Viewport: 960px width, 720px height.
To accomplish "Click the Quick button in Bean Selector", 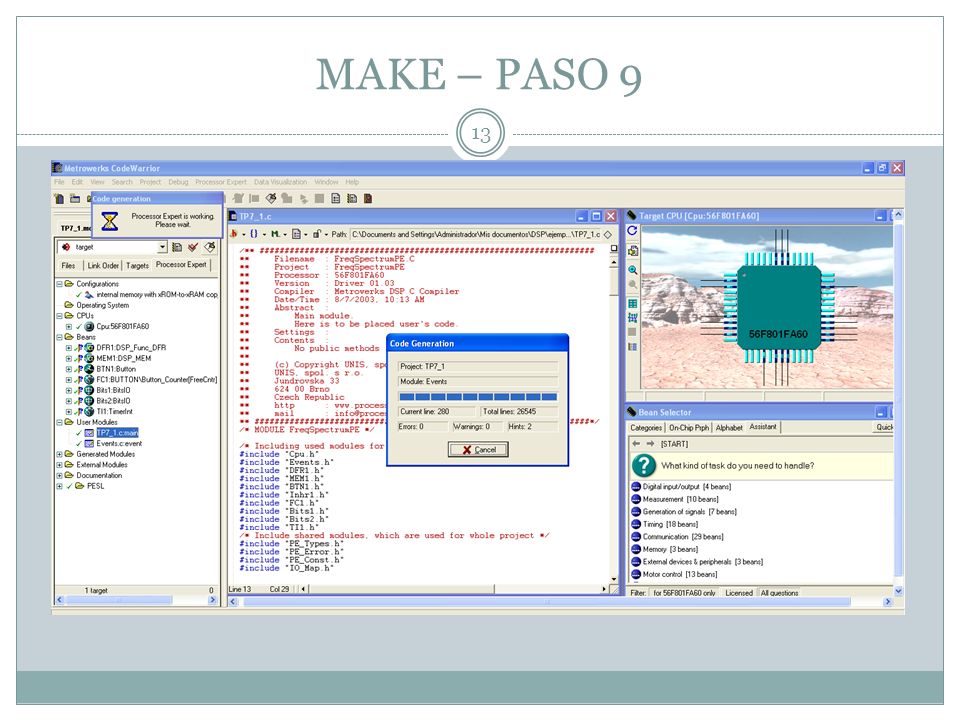I will [x=884, y=427].
